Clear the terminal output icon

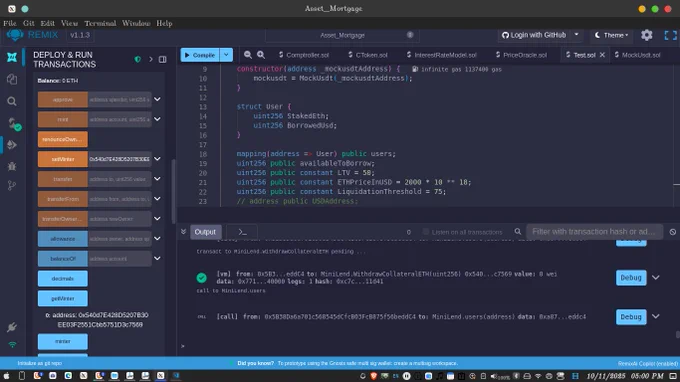(x=673, y=232)
